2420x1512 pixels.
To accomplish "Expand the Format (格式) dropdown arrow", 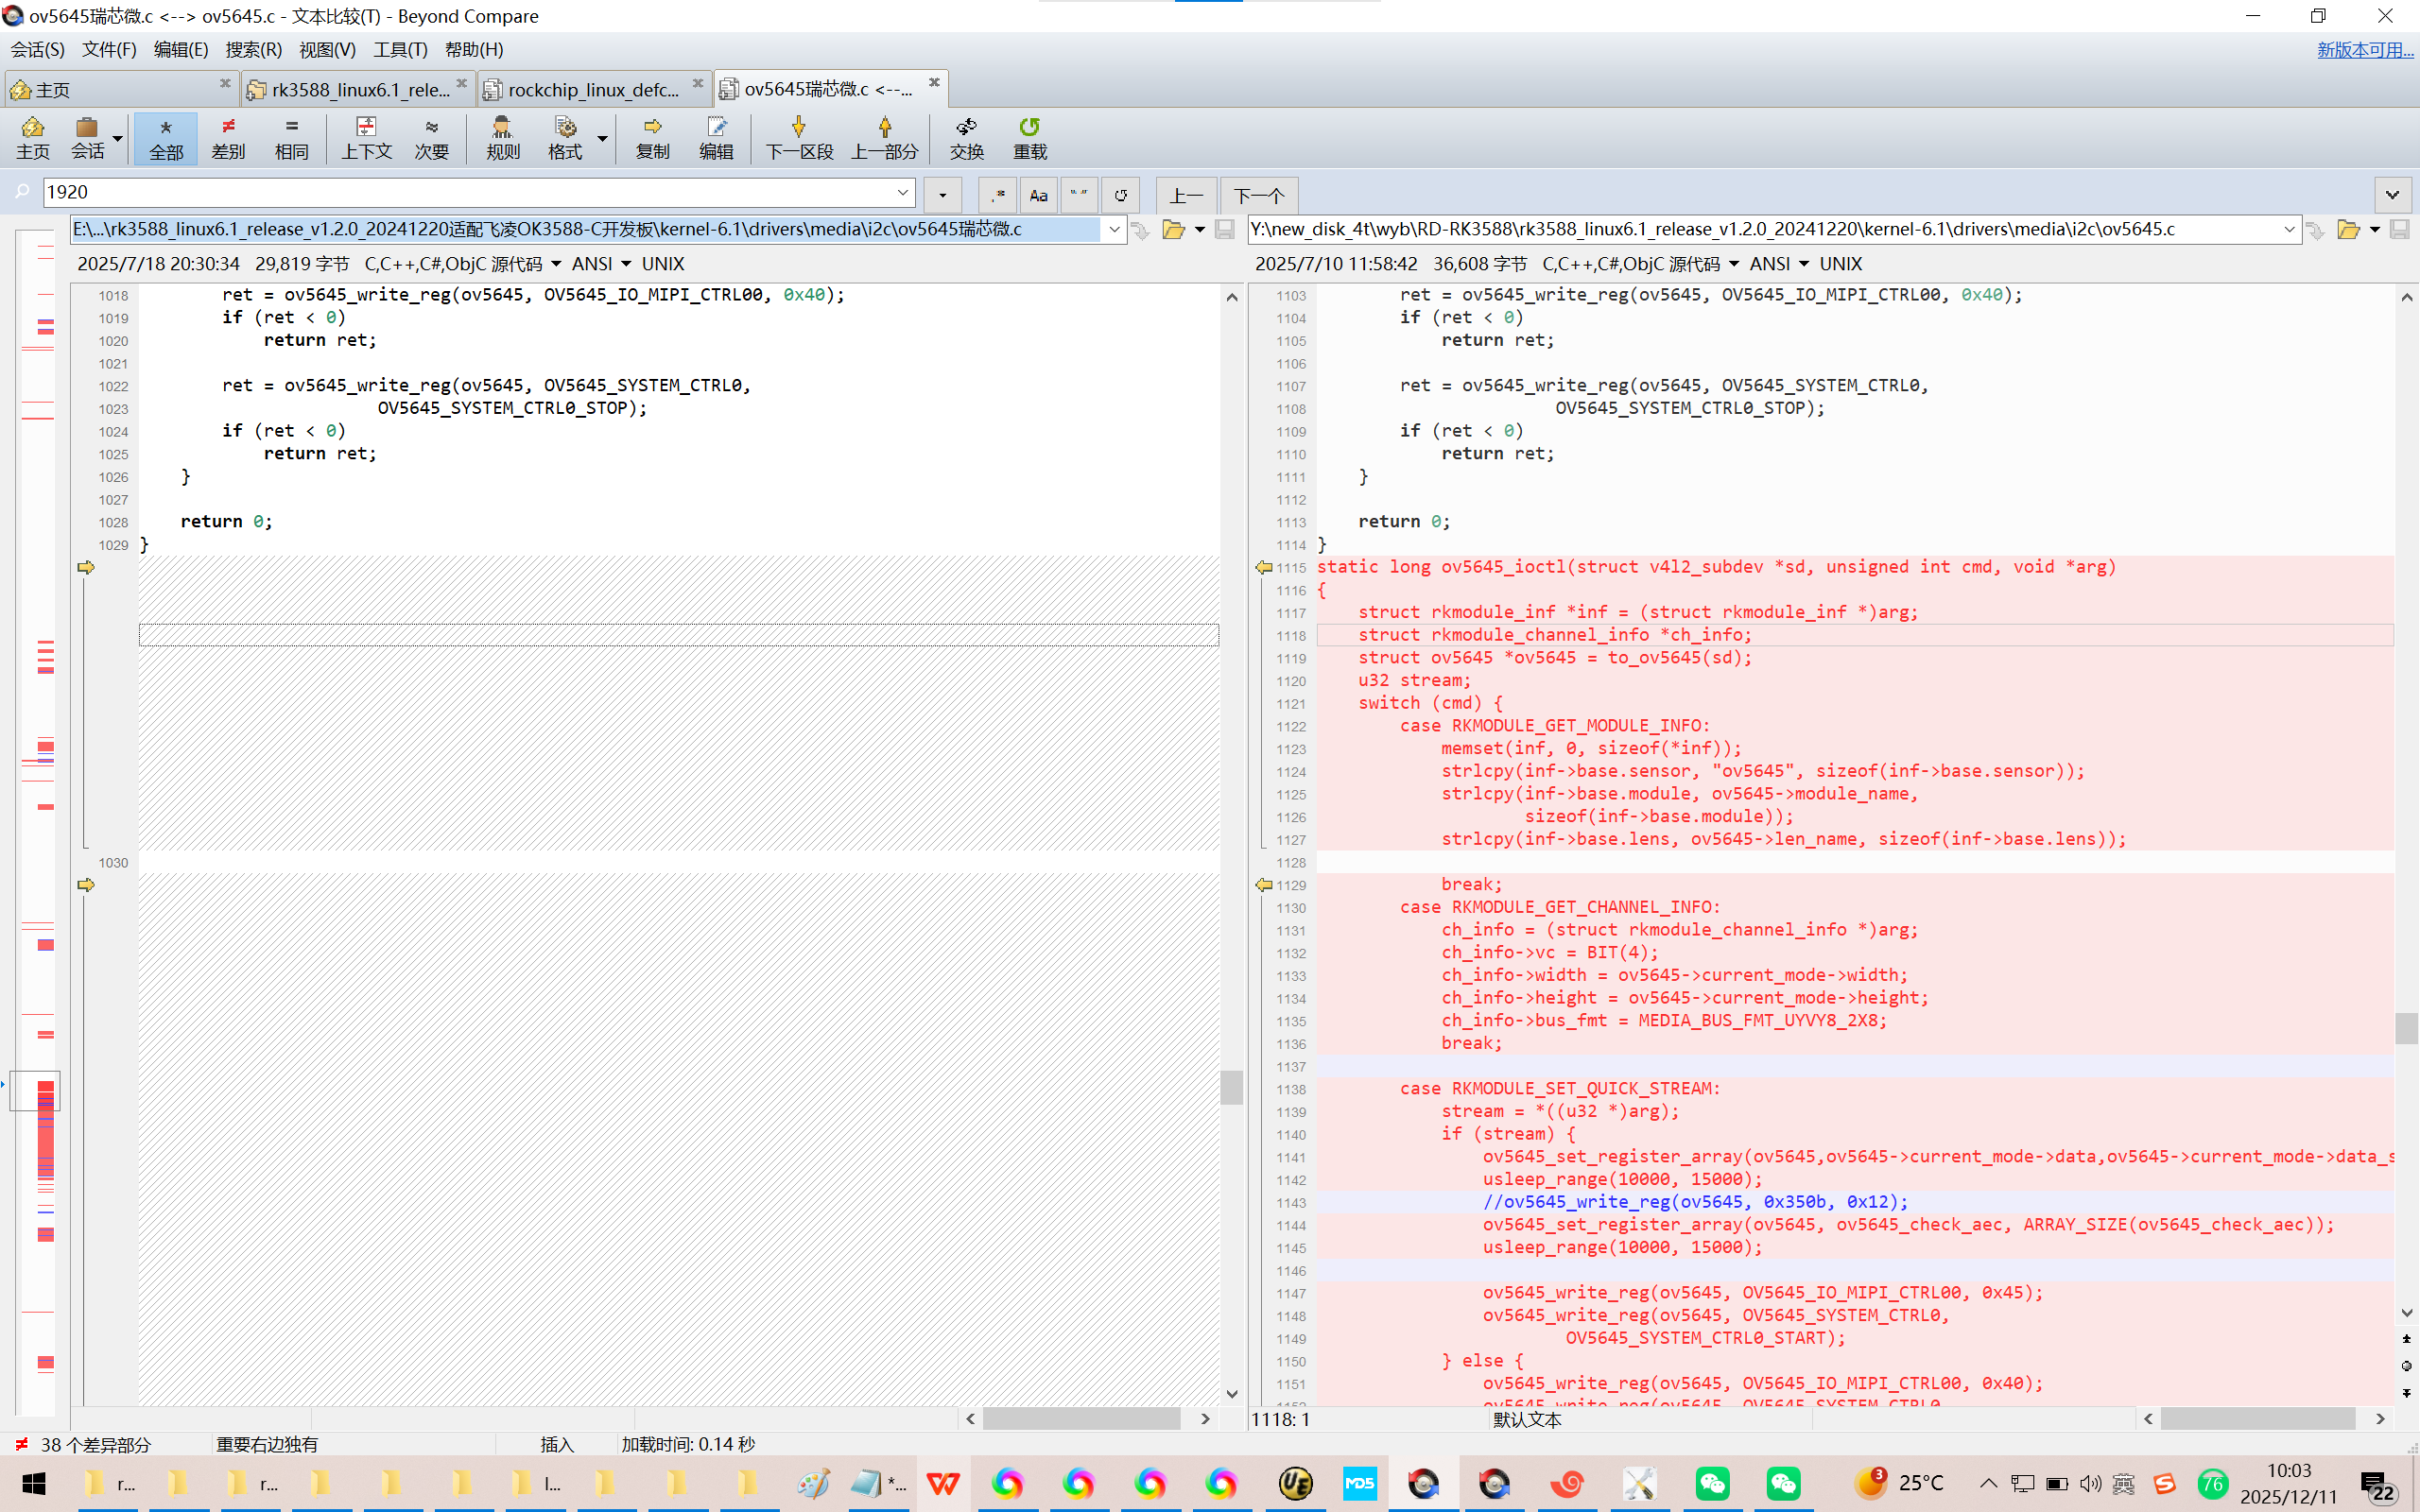I will click(602, 138).
